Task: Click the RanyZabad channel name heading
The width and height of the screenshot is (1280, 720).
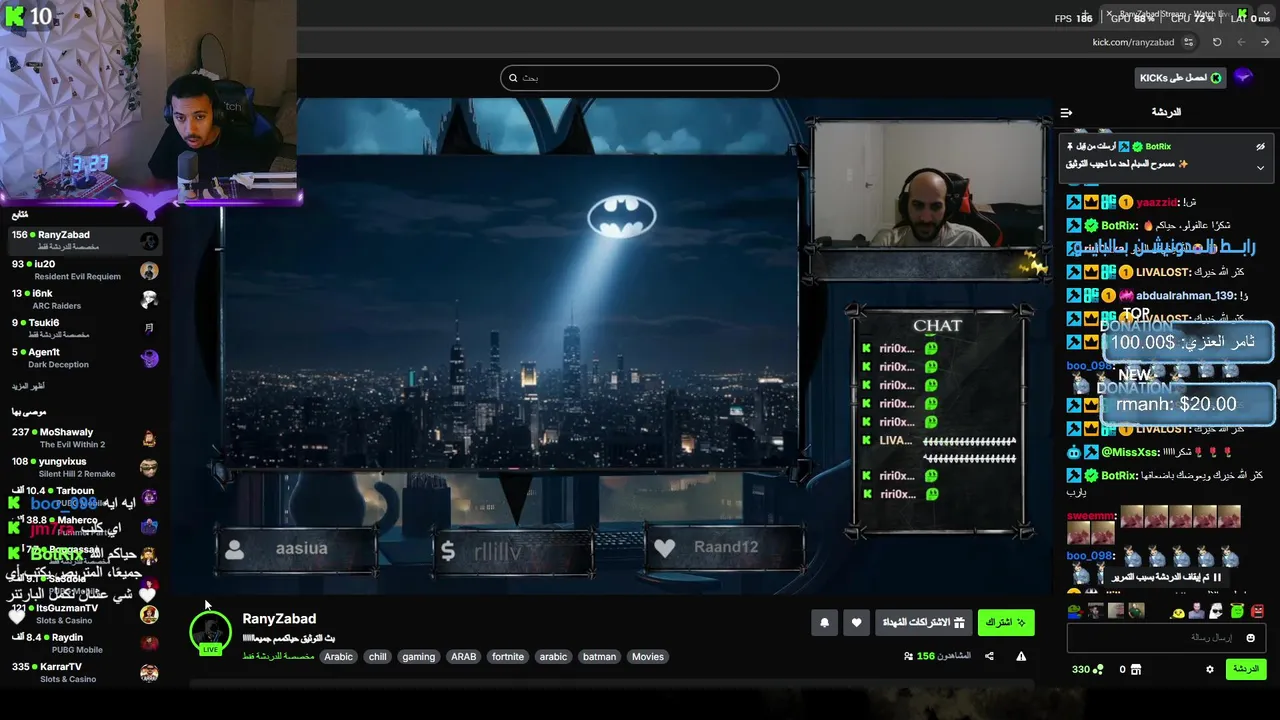Action: click(279, 619)
